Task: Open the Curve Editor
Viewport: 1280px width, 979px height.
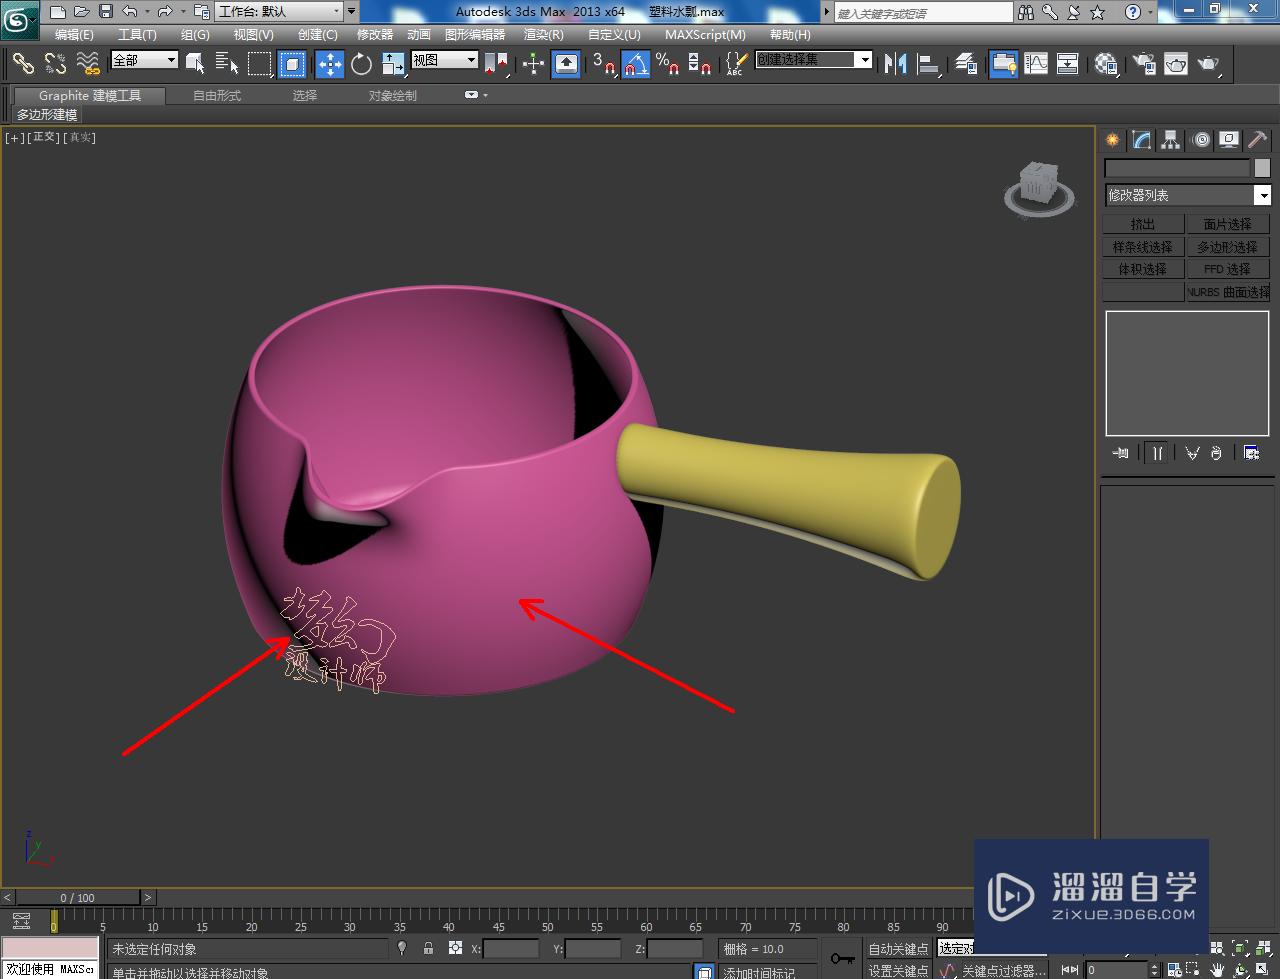Action: coord(1036,64)
